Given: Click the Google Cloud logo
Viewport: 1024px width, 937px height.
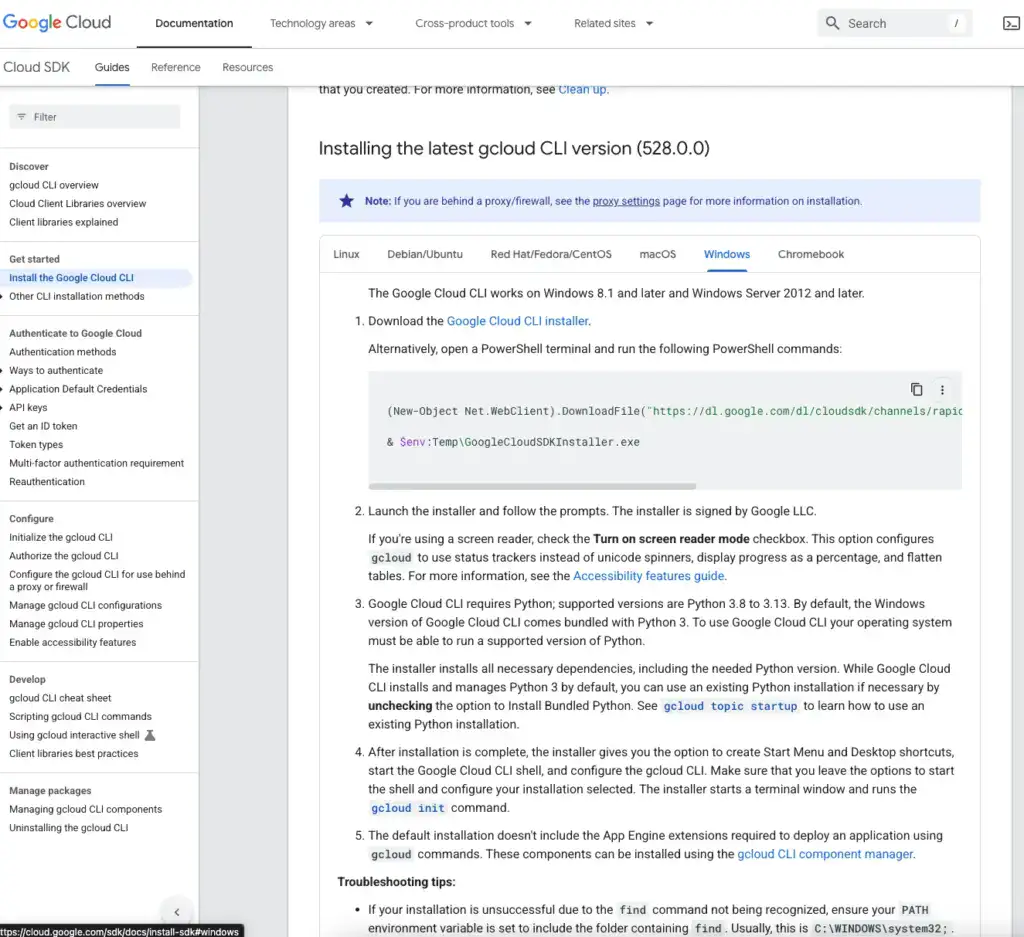Looking at the screenshot, I should [x=57, y=23].
